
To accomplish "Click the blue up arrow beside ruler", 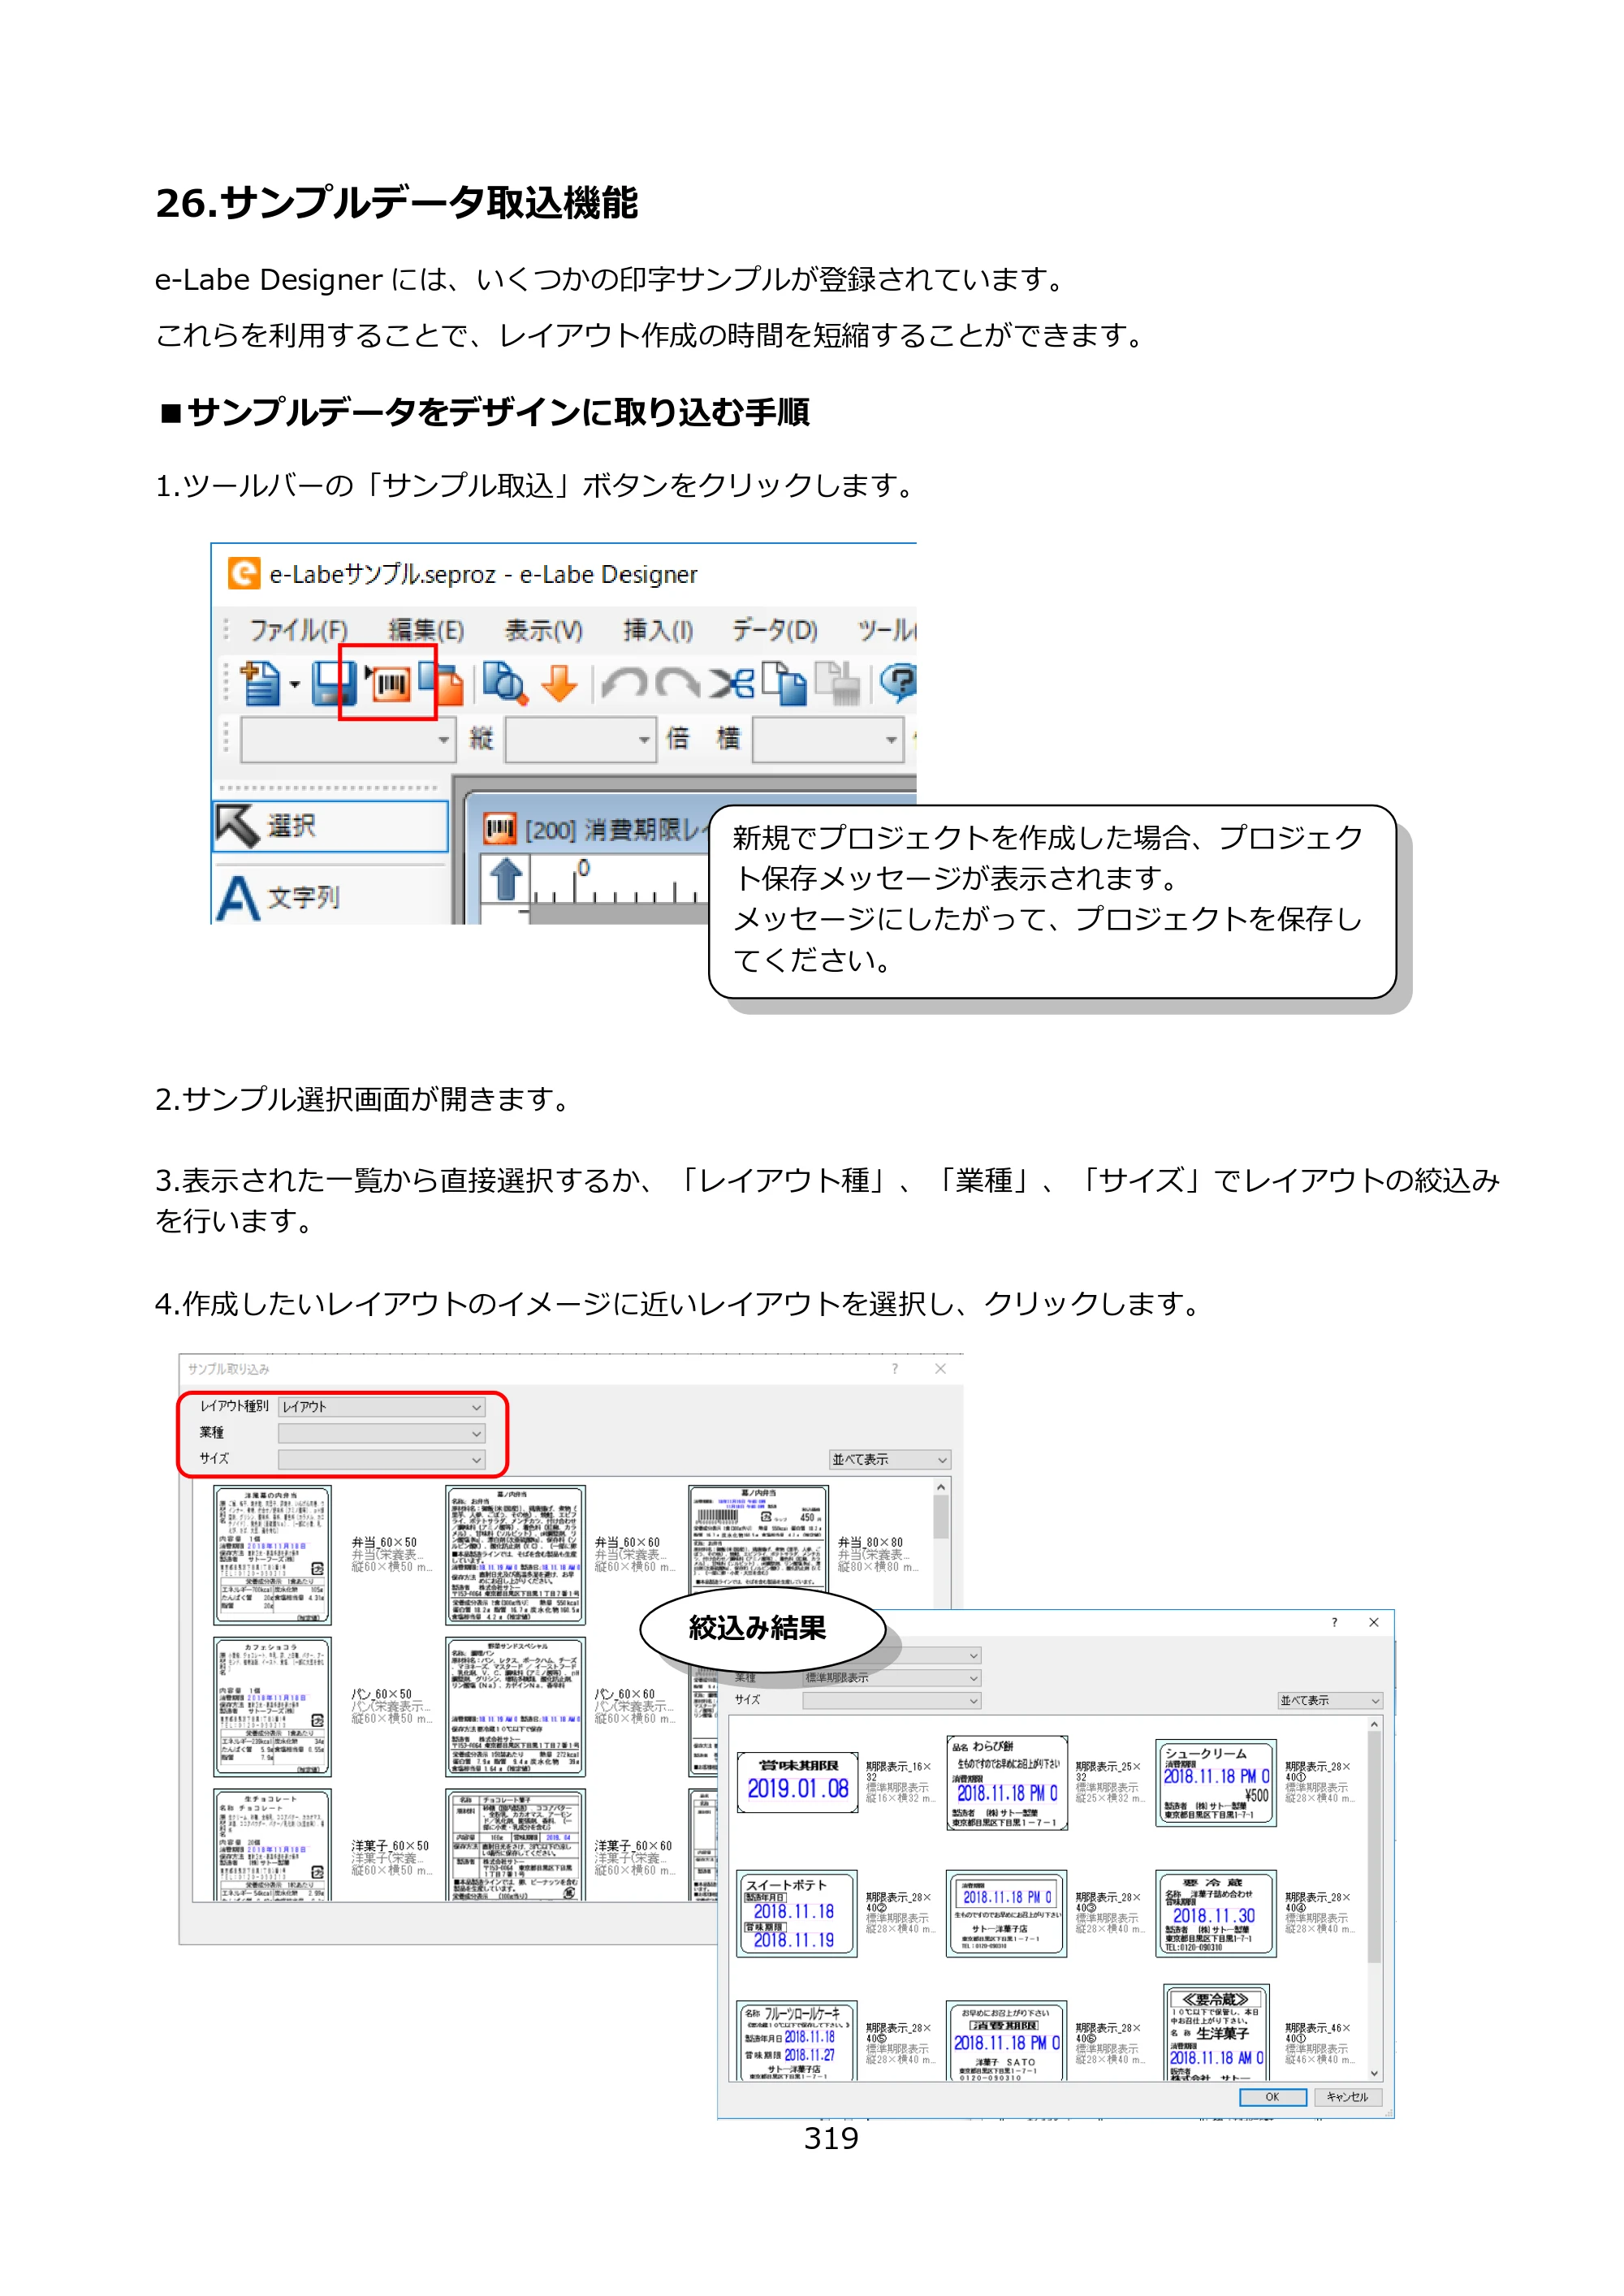I will coord(505,880).
